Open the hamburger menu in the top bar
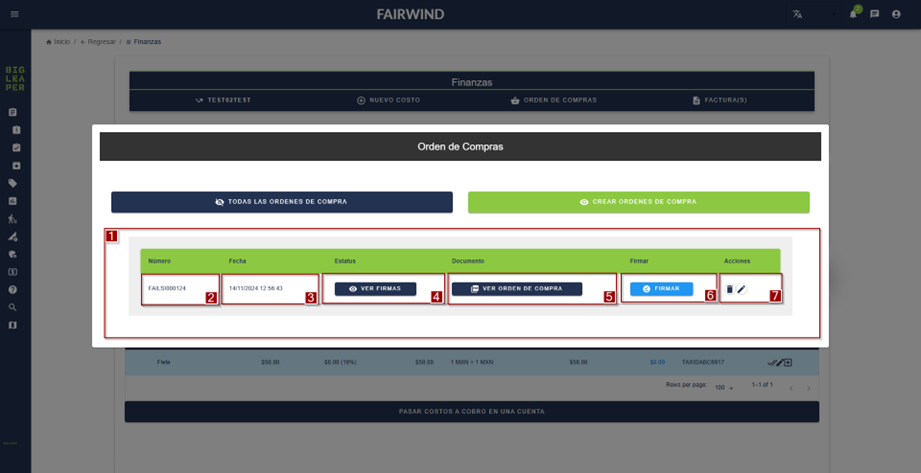The width and height of the screenshot is (921, 473). coord(15,14)
